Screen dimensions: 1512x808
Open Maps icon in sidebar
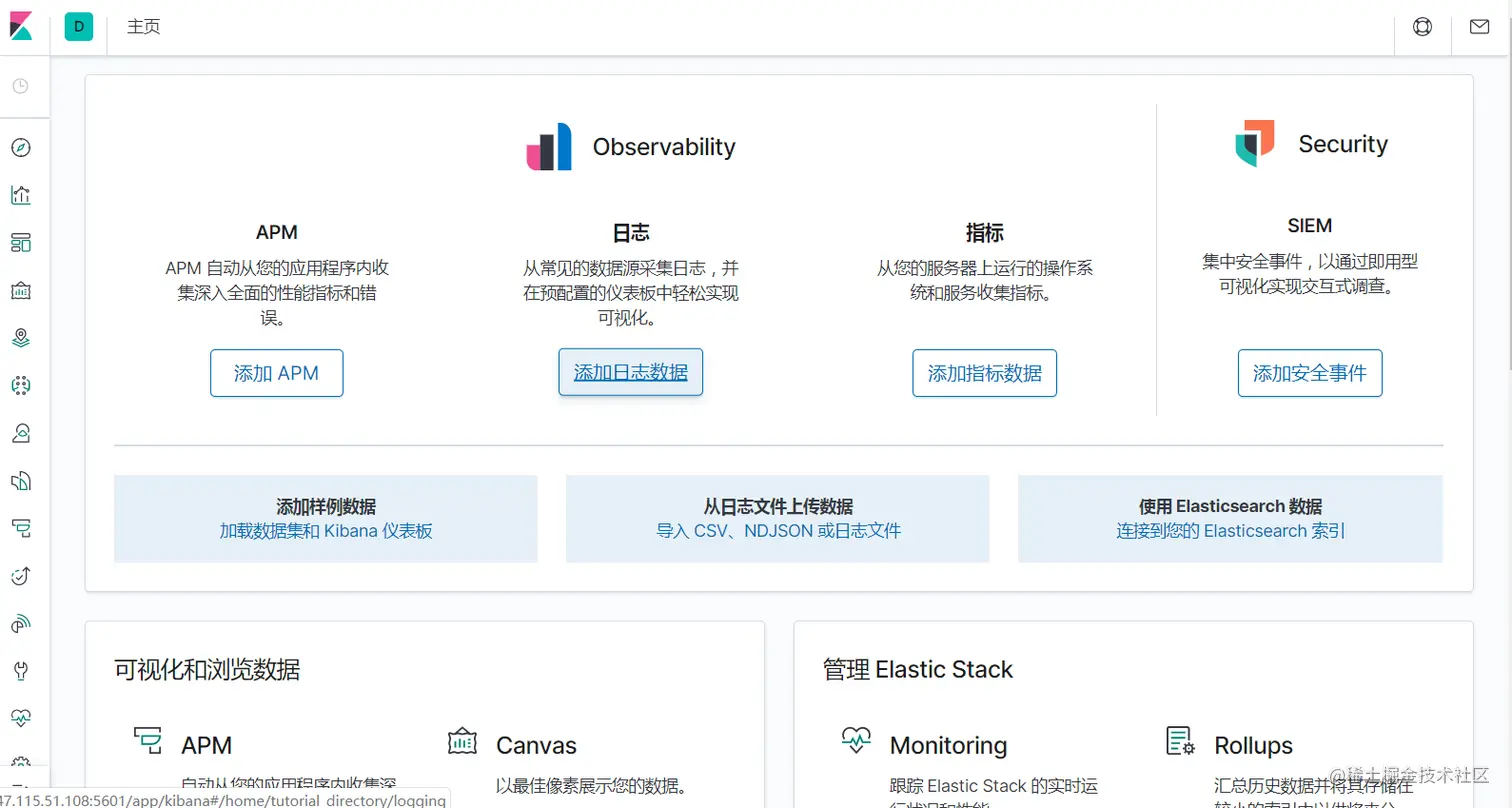tap(21, 338)
